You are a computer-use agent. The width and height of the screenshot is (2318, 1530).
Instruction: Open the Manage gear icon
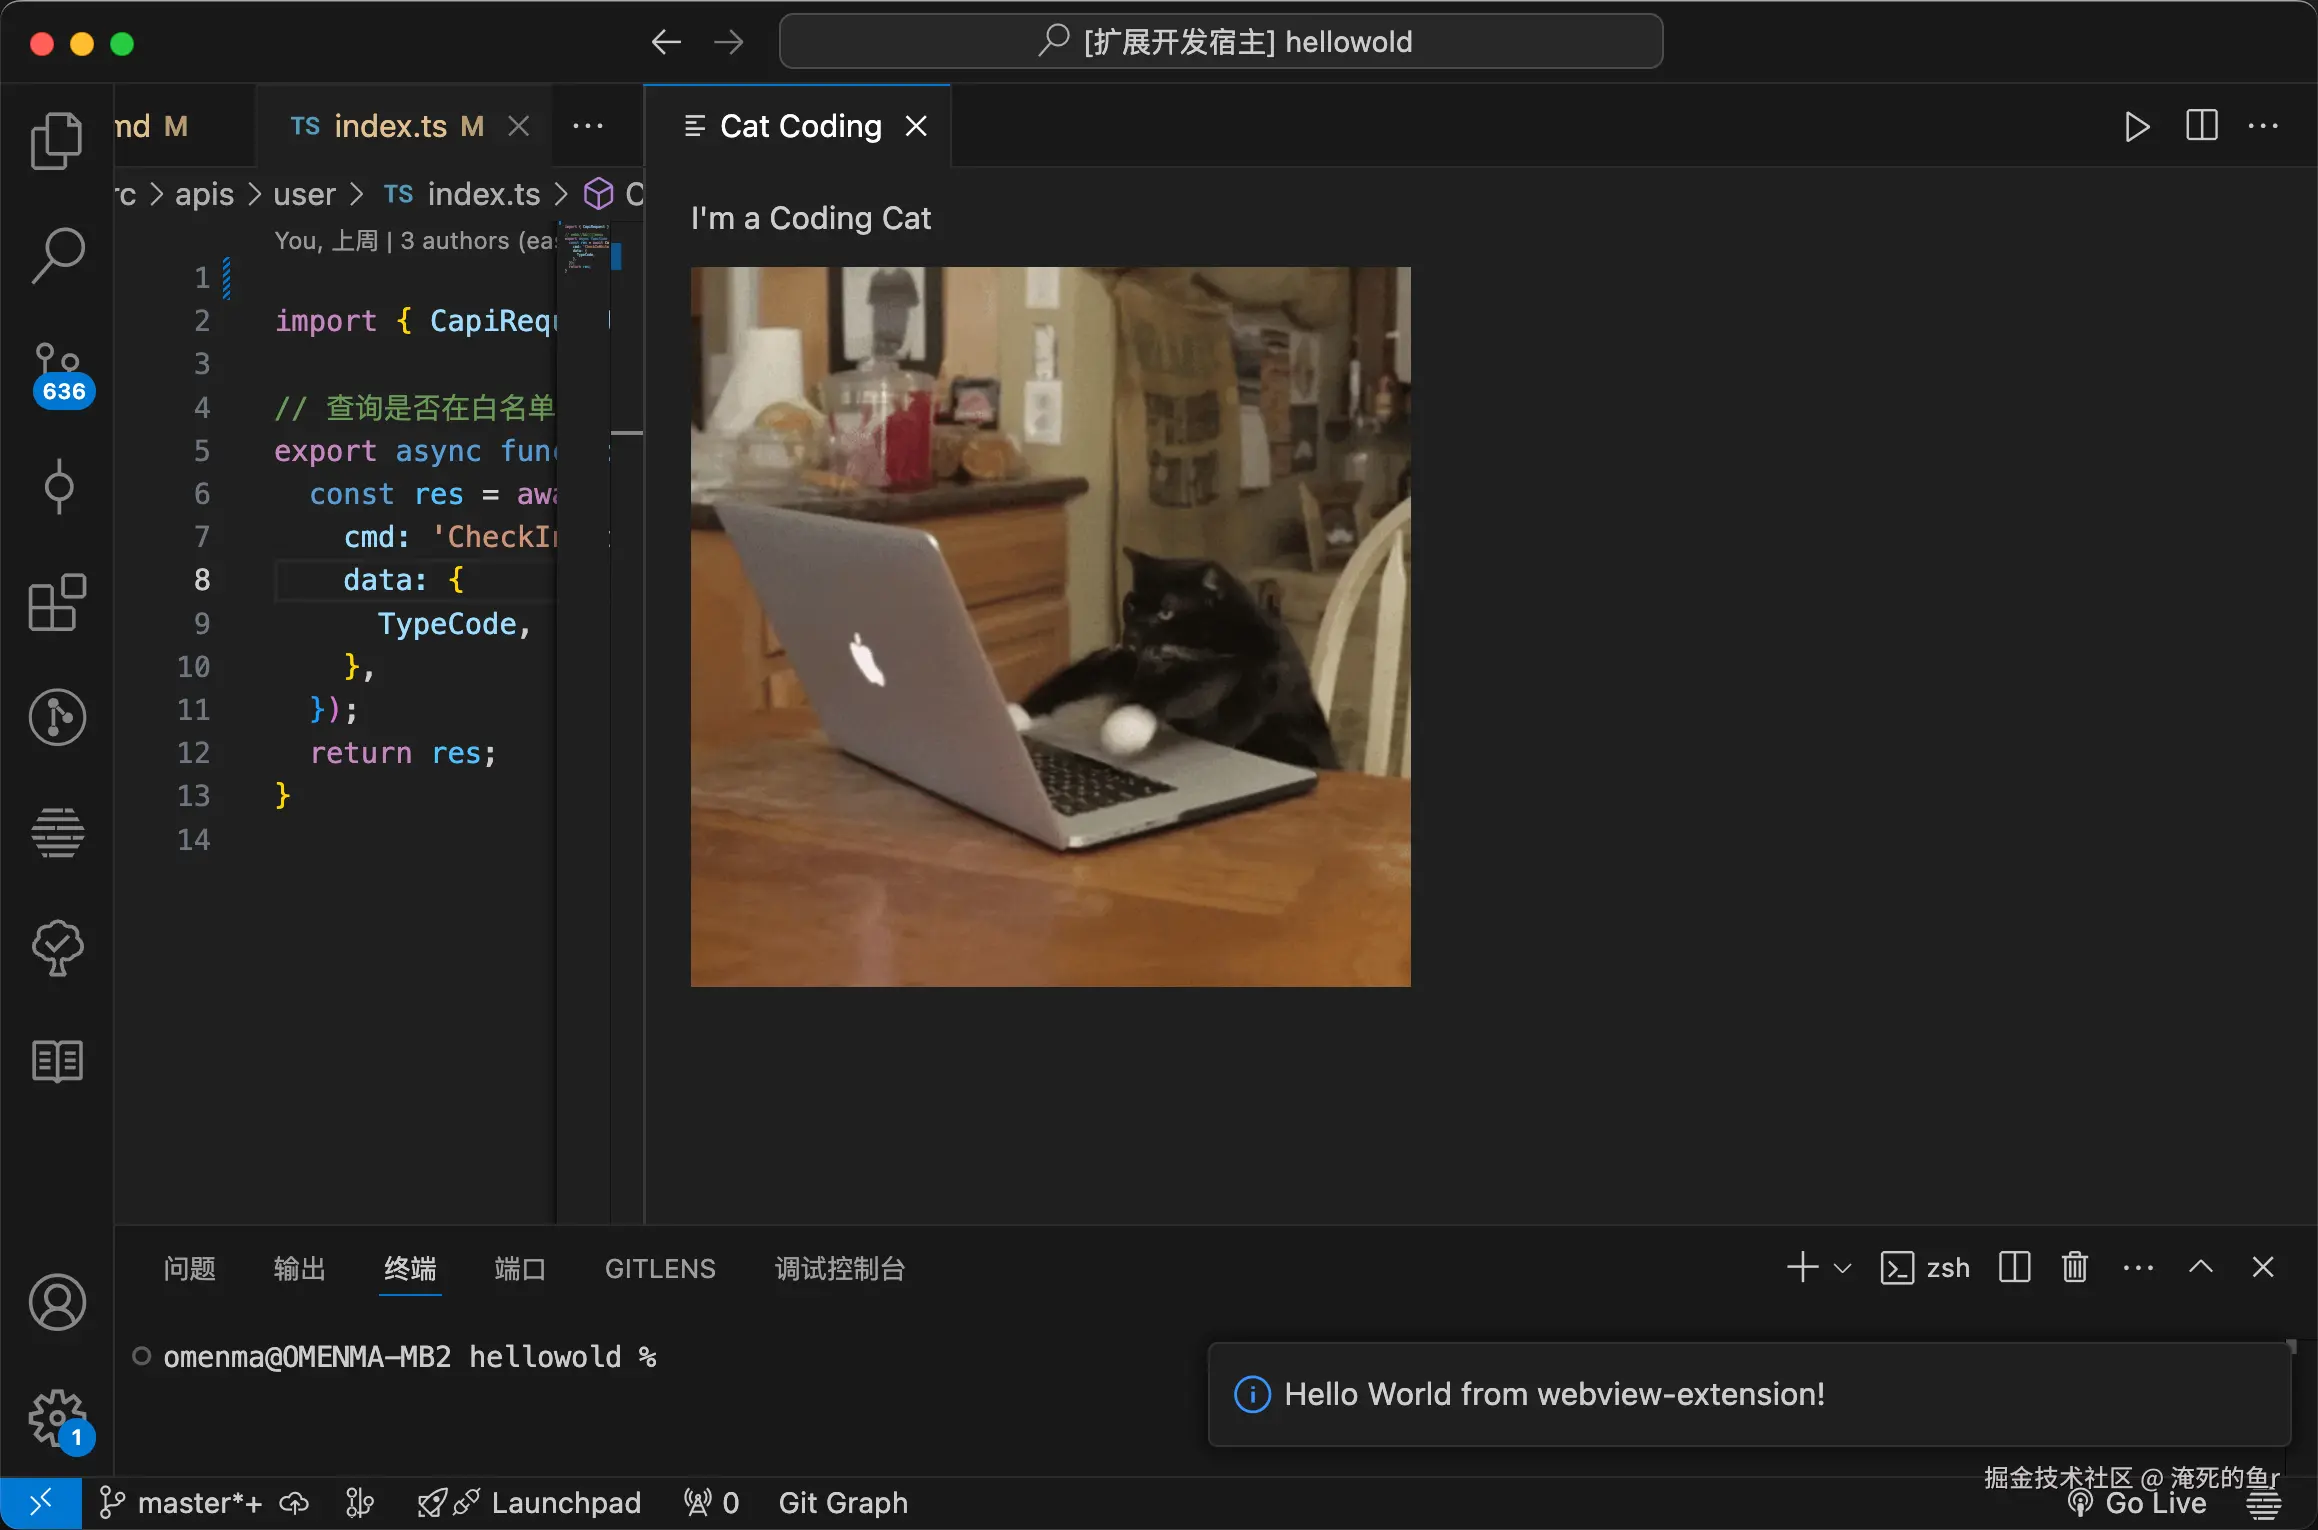click(57, 1416)
